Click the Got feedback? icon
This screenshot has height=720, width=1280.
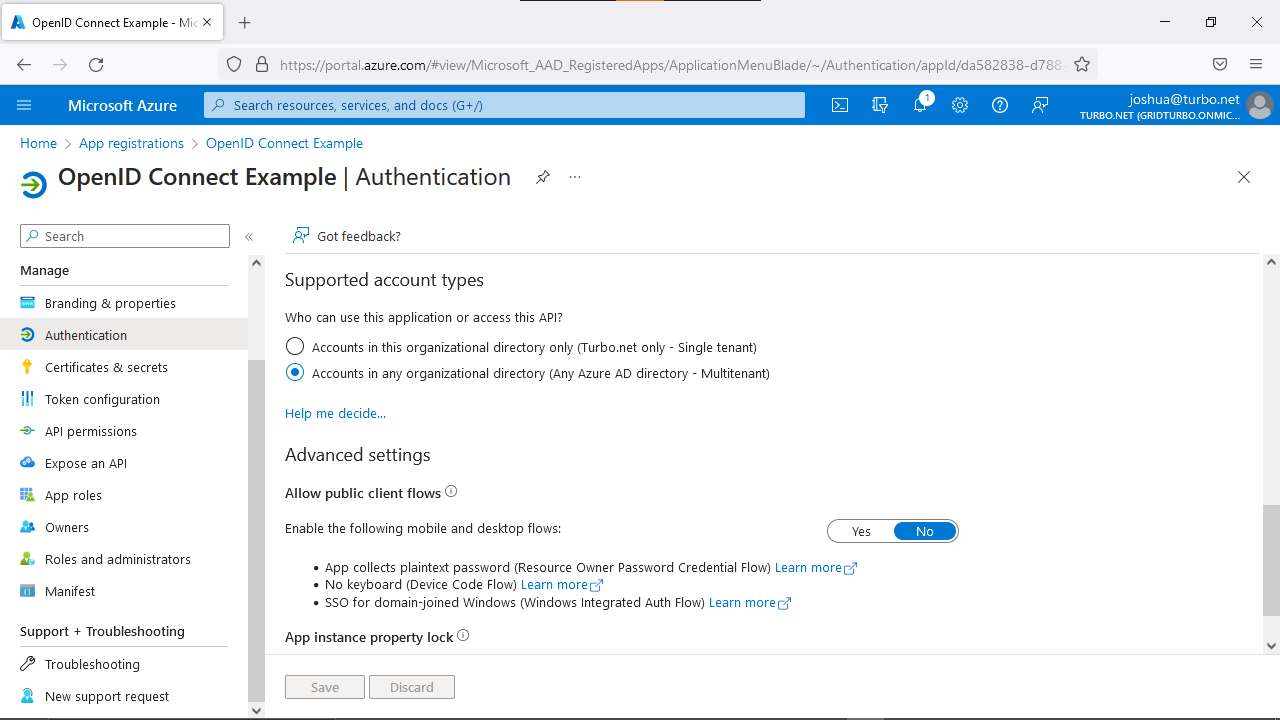coord(300,236)
